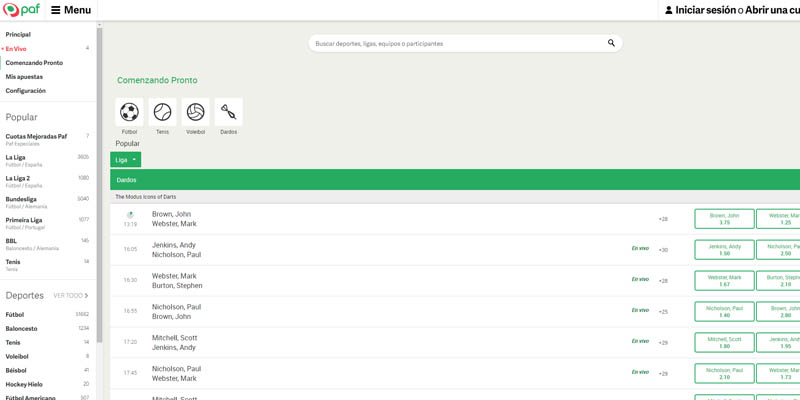The width and height of the screenshot is (800, 400).
Task: Bet on Jenkins, Andy at 1.50
Action: [x=724, y=250]
